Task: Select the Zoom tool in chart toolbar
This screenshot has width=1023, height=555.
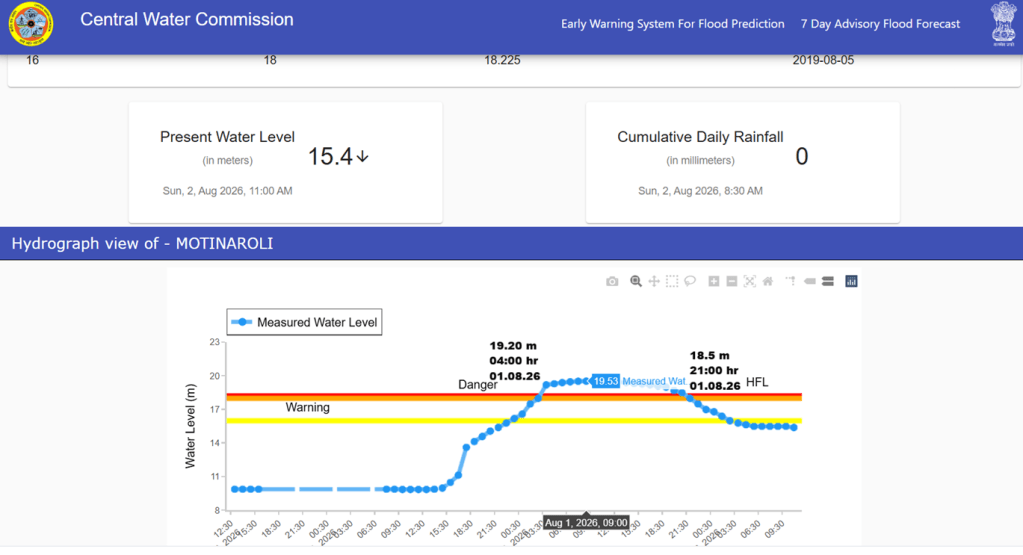Action: click(x=635, y=281)
